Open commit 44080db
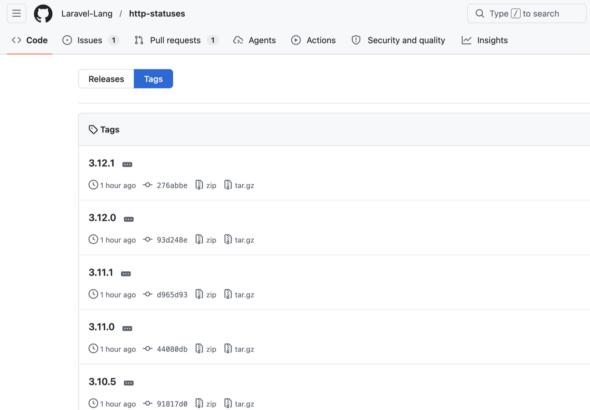The height and width of the screenshot is (410, 590). (172, 349)
